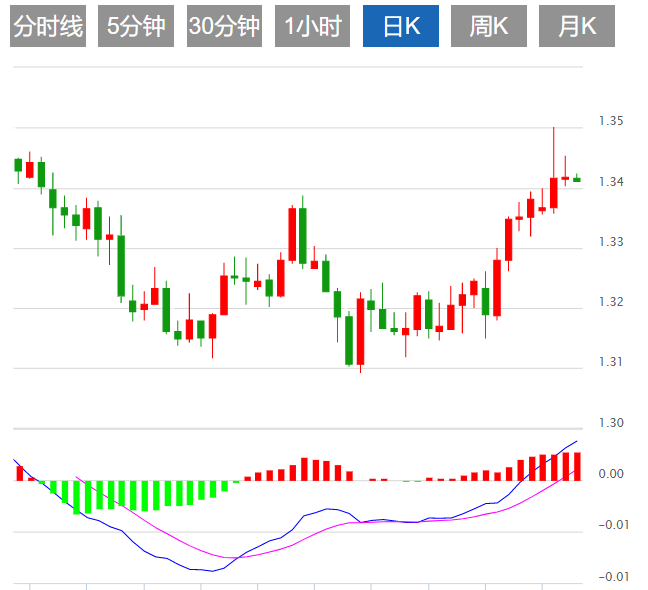Click the 0.00 MACD axis label
The image size is (648, 590).
611,474
